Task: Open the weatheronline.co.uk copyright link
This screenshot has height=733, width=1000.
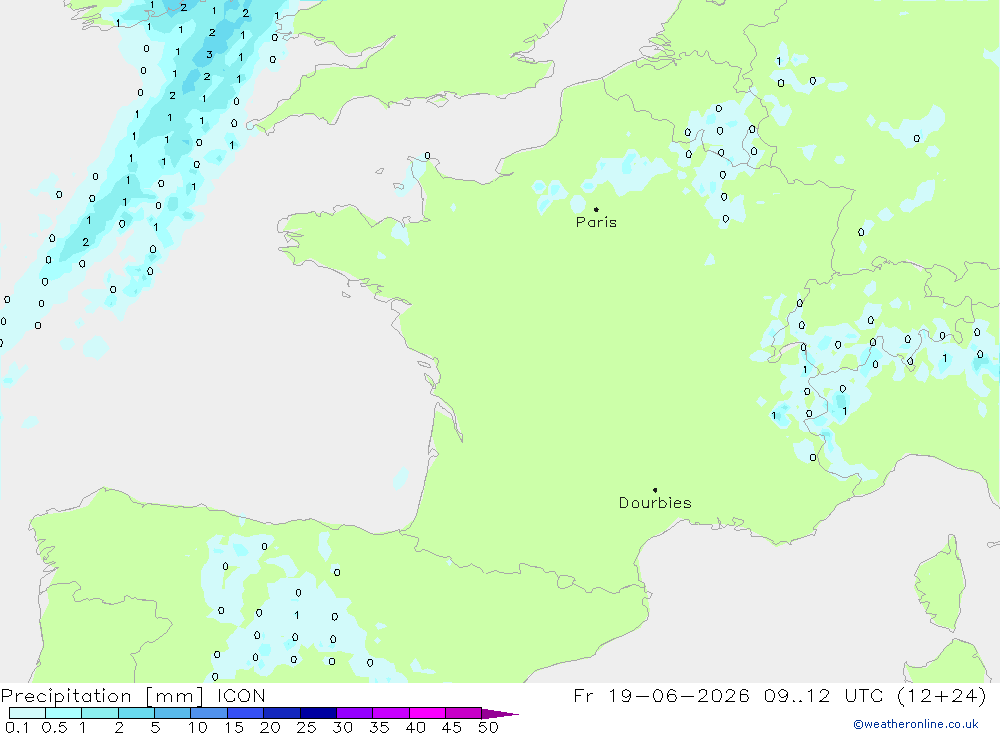Action: 916,724
